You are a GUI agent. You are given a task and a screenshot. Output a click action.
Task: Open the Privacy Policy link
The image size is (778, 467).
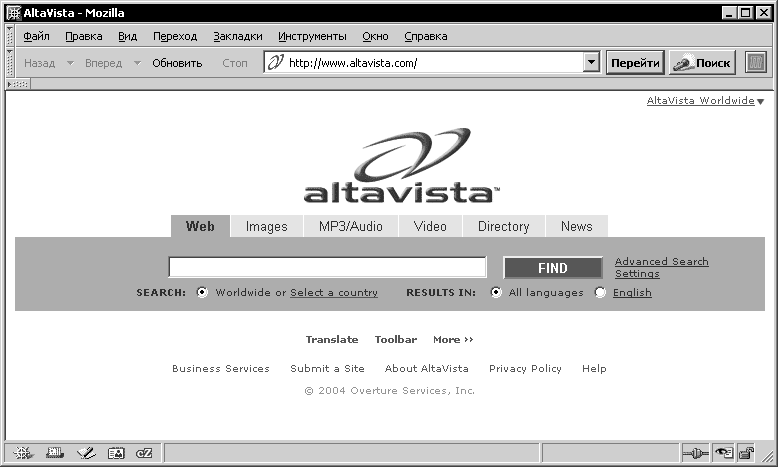[525, 368]
